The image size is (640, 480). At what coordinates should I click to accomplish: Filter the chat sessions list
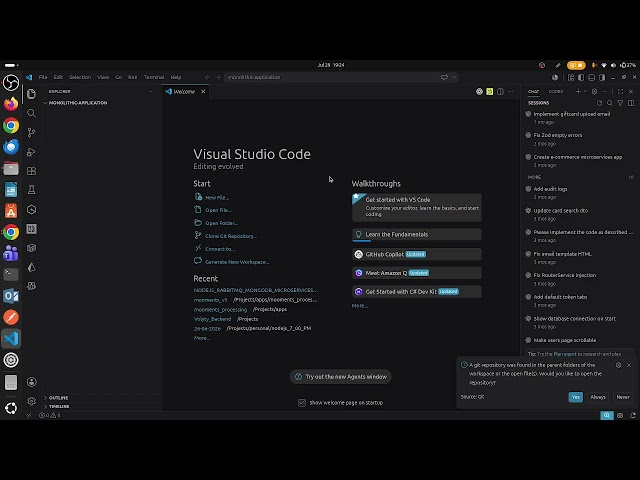(x=620, y=103)
